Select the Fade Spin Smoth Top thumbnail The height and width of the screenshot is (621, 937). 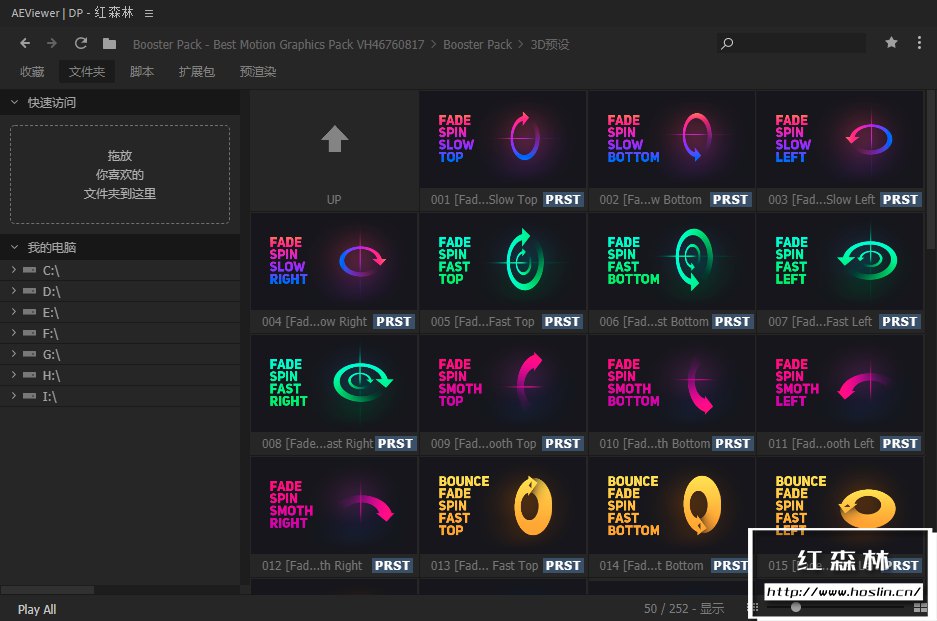pyautogui.click(x=503, y=383)
